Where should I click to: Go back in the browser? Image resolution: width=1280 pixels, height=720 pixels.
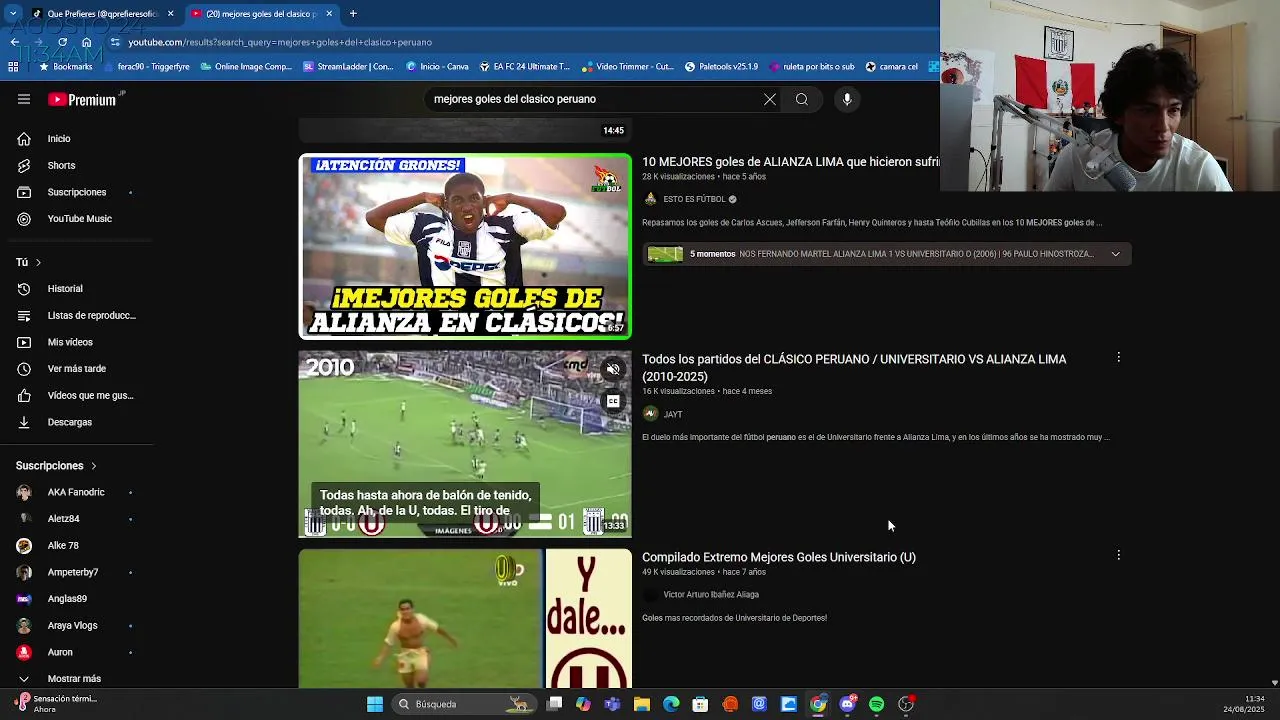pyautogui.click(x=14, y=42)
